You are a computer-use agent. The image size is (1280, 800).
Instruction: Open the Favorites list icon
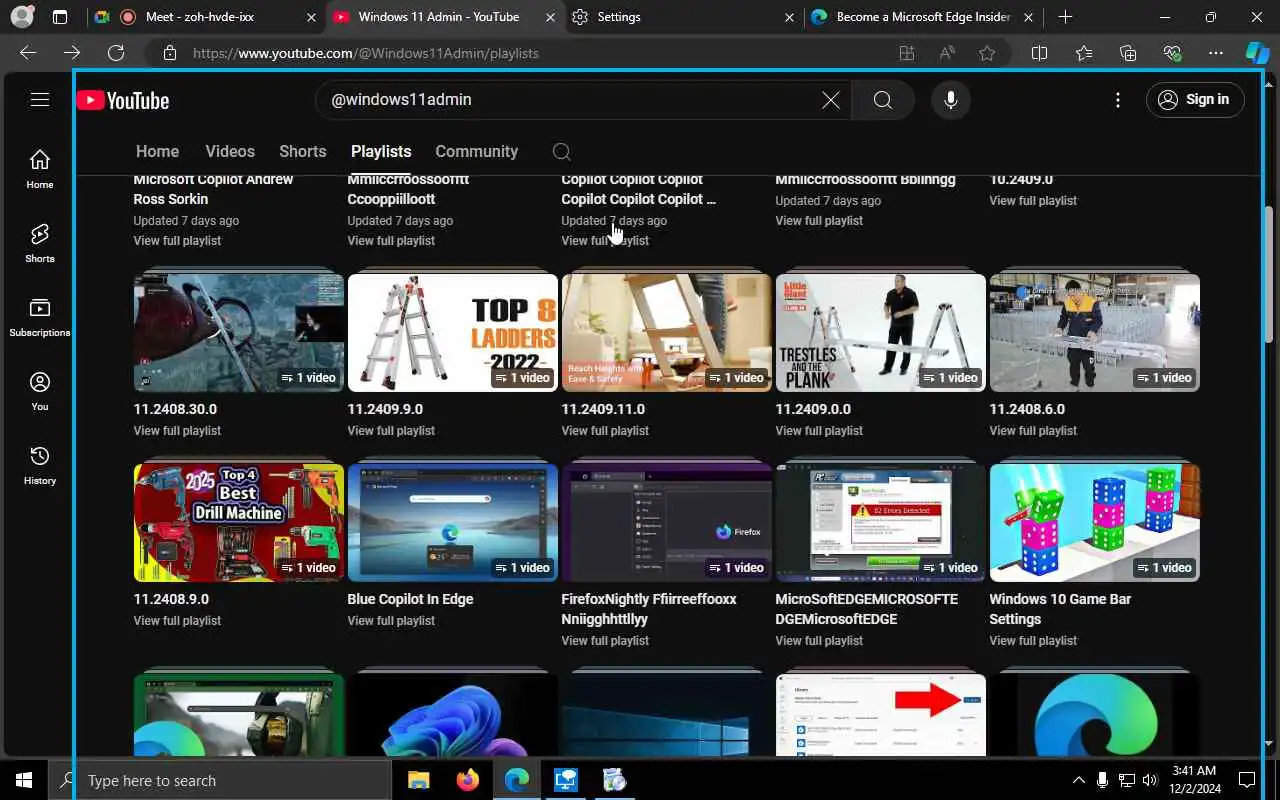click(x=1084, y=53)
